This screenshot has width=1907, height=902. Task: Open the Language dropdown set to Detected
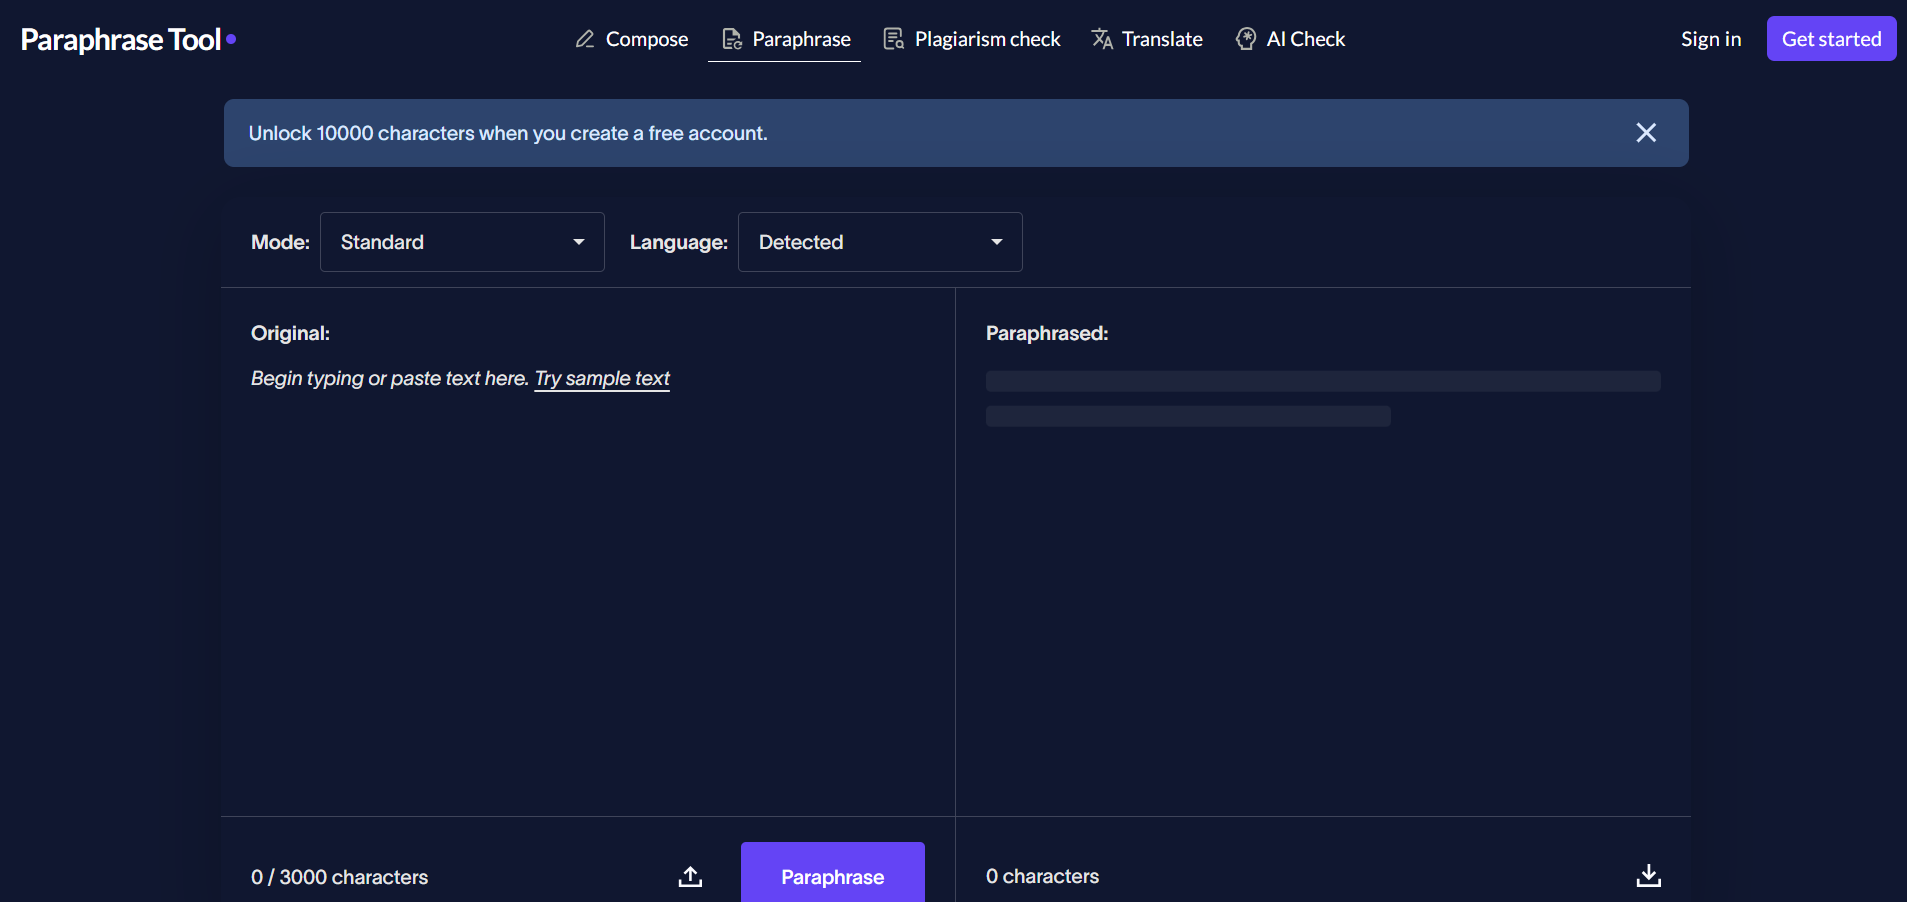[x=879, y=242]
